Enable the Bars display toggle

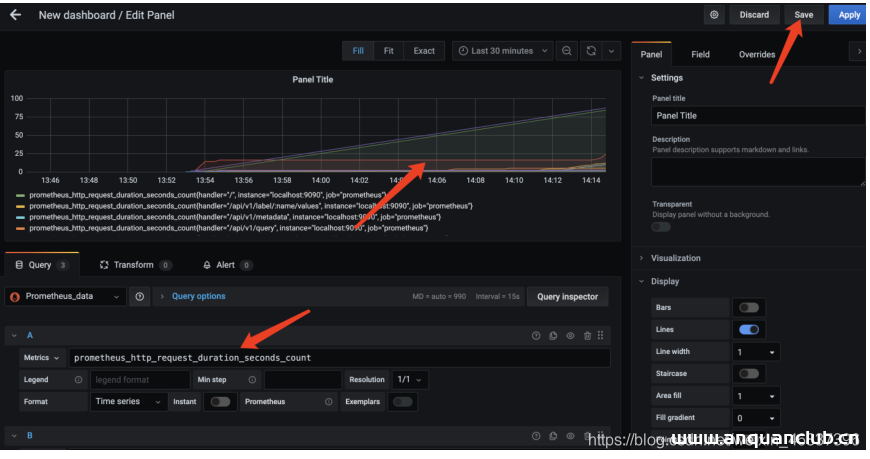tap(747, 308)
